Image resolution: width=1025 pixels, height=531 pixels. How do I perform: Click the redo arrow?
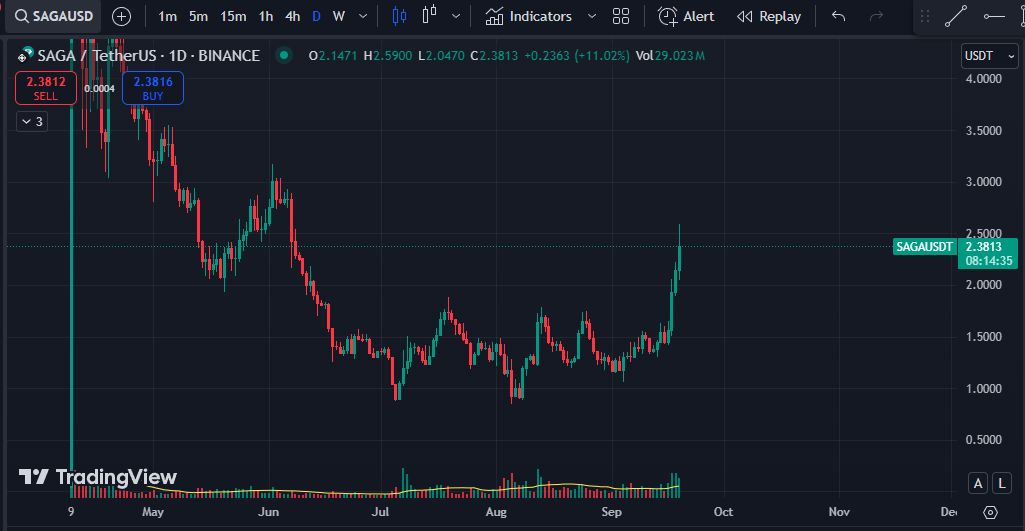[876, 16]
